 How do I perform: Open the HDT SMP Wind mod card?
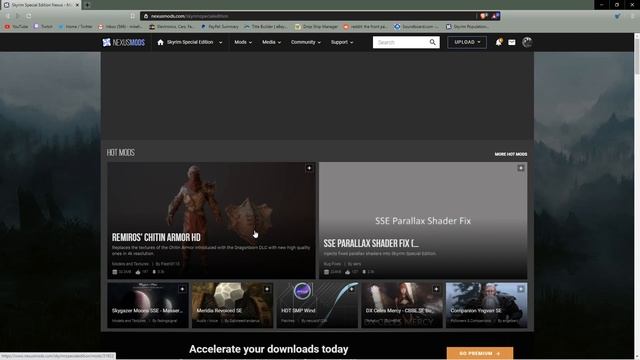point(317,305)
